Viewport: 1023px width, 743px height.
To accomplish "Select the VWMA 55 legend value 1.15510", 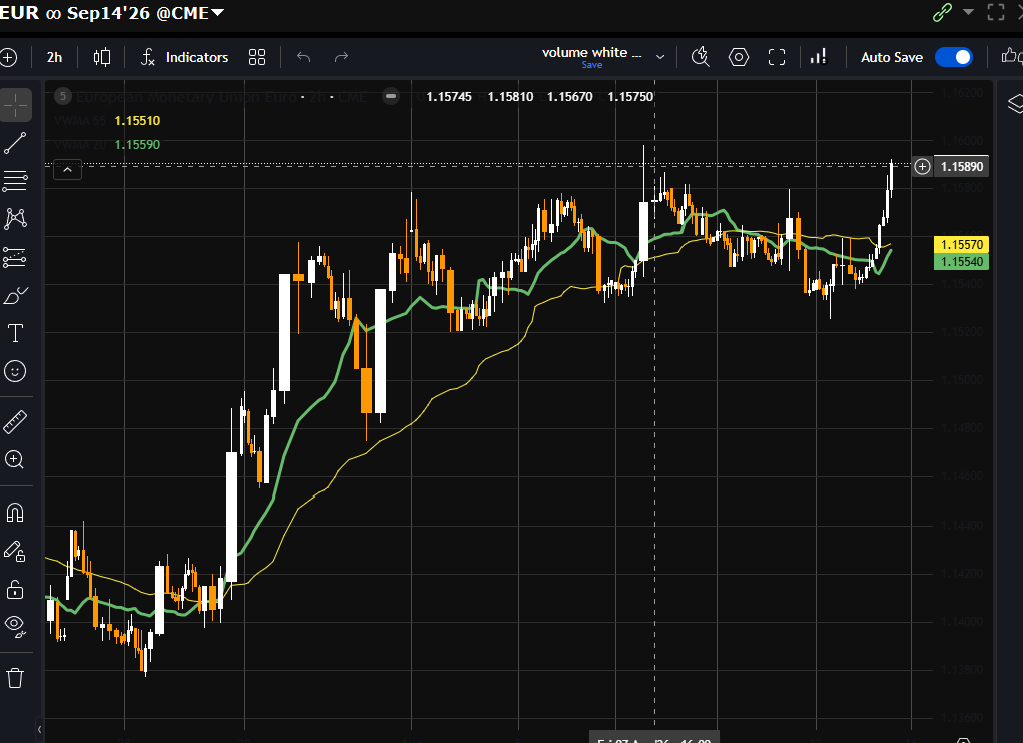I will [137, 121].
